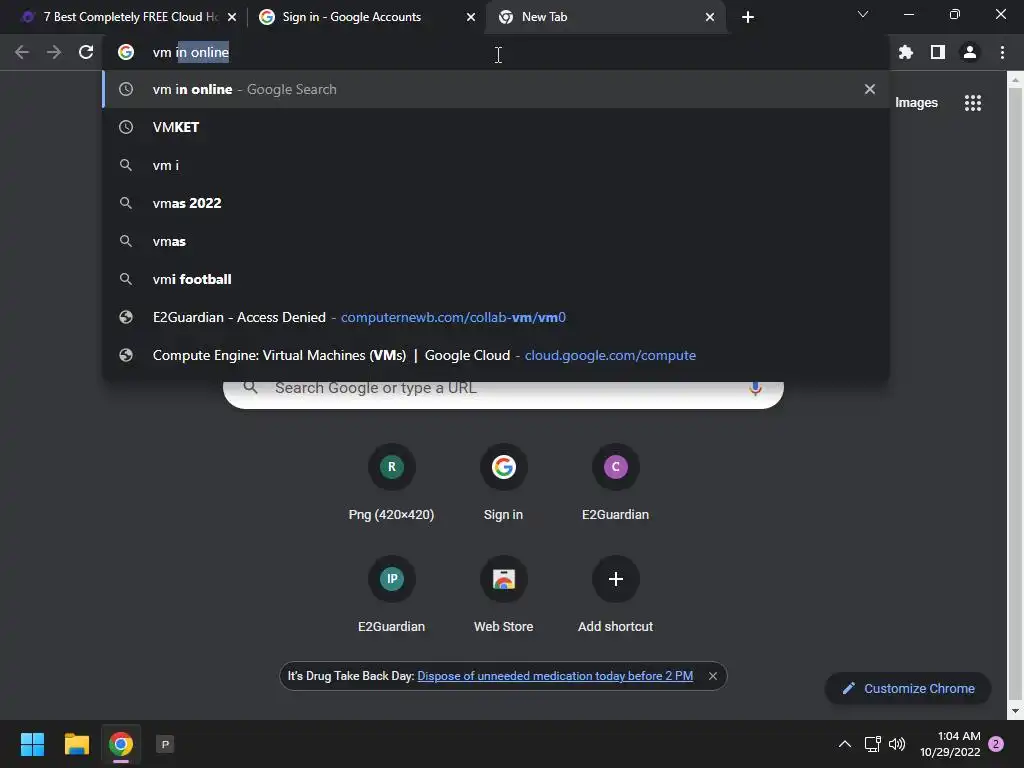Open the Images link

pyautogui.click(x=916, y=103)
